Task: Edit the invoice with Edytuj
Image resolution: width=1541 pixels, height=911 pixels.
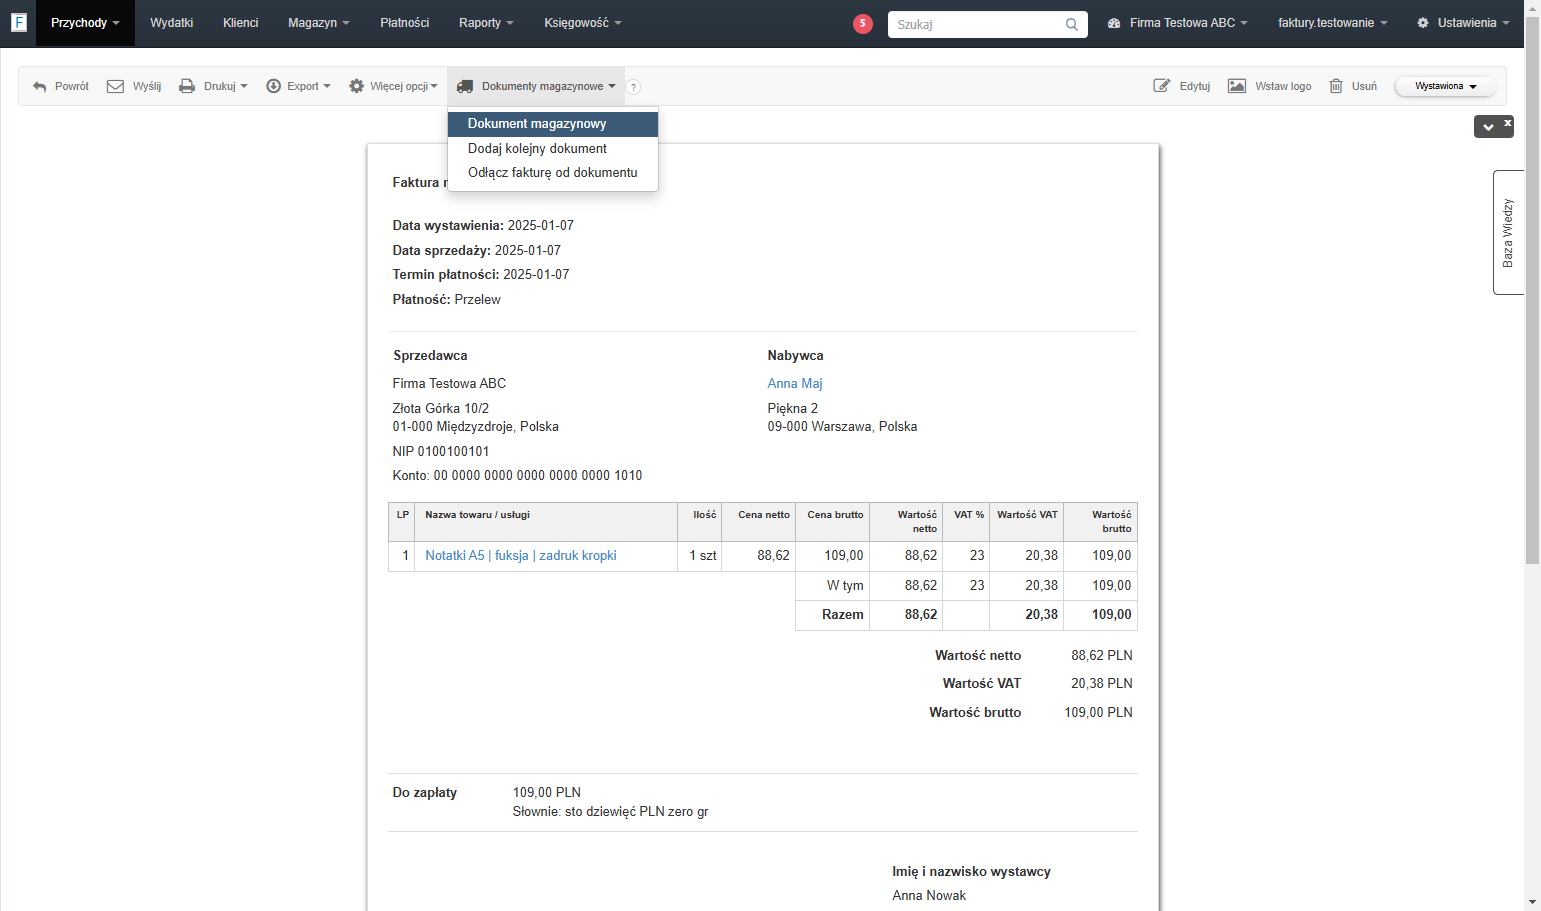Action: point(1182,86)
